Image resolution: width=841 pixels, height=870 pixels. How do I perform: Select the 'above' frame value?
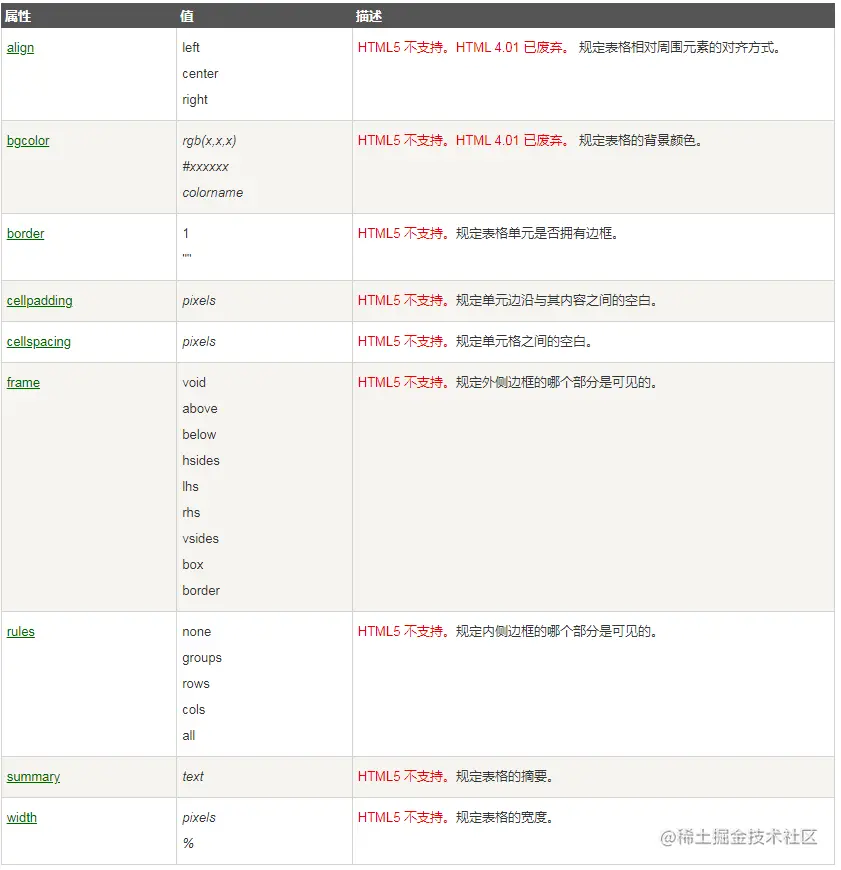click(200, 409)
